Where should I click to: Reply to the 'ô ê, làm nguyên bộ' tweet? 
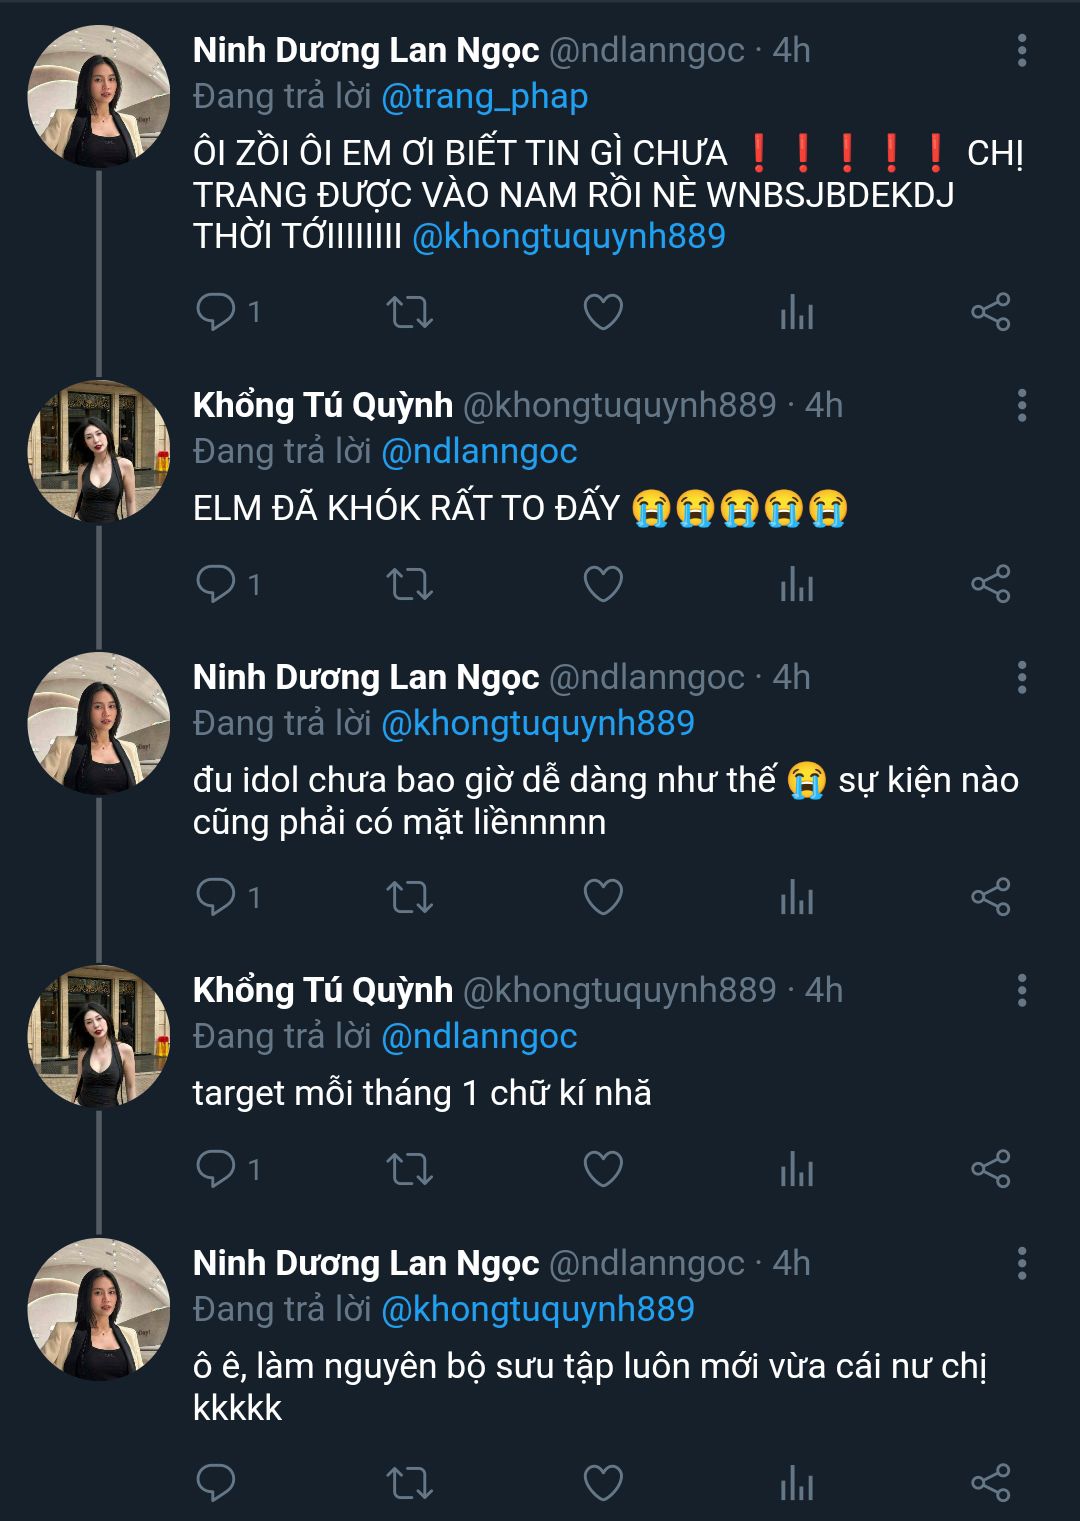pyautogui.click(x=216, y=1482)
